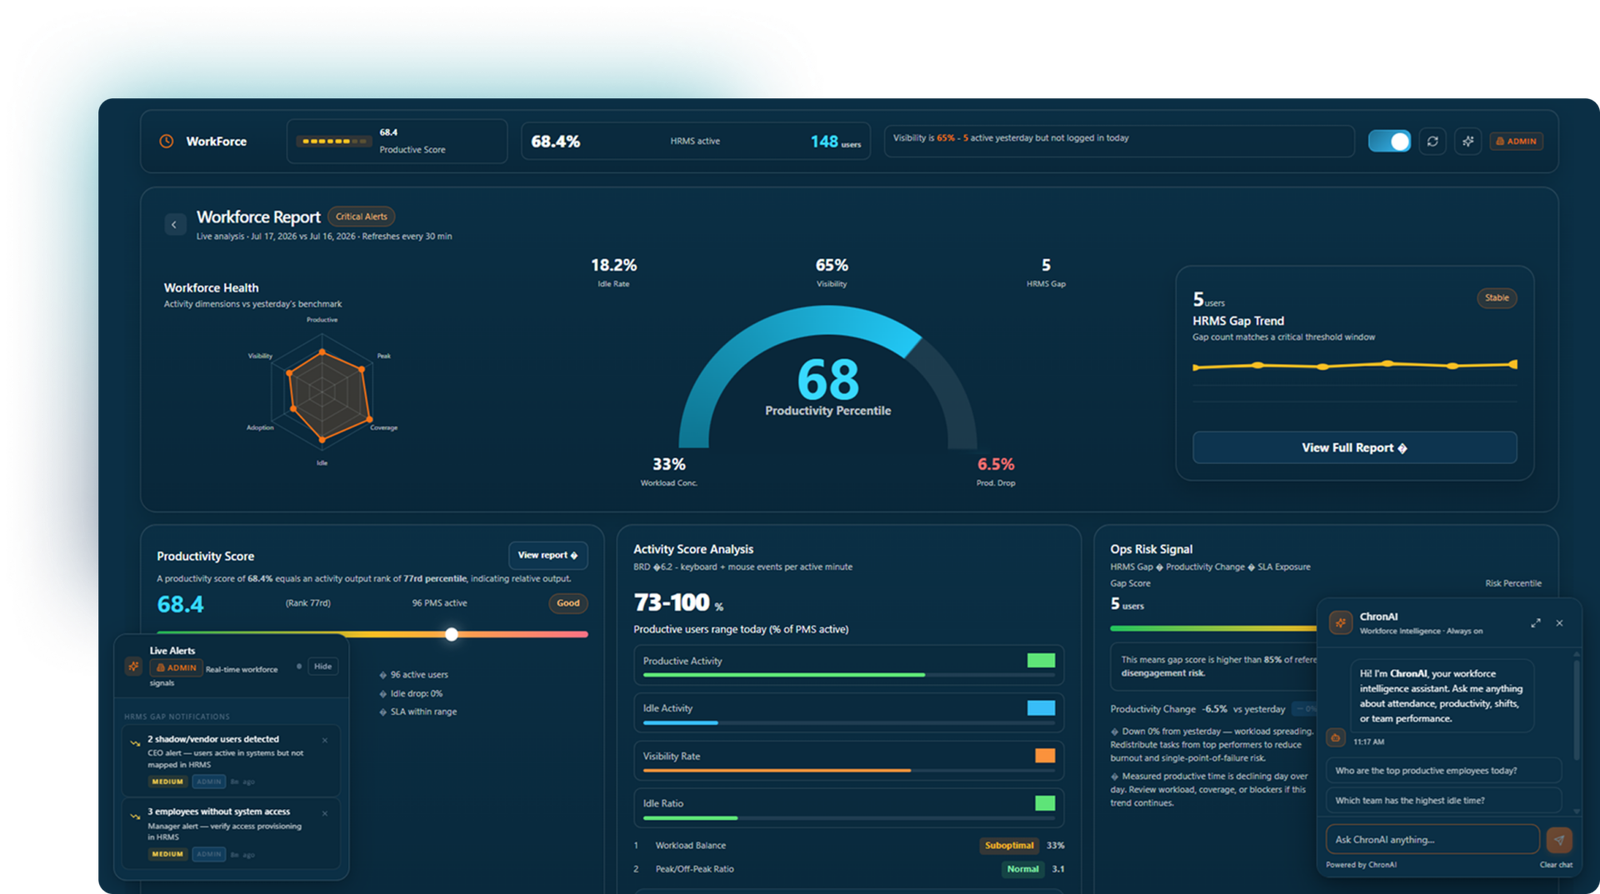Click the blue swatch on Idle Activity row
1600x894 pixels.
pos(1041,708)
